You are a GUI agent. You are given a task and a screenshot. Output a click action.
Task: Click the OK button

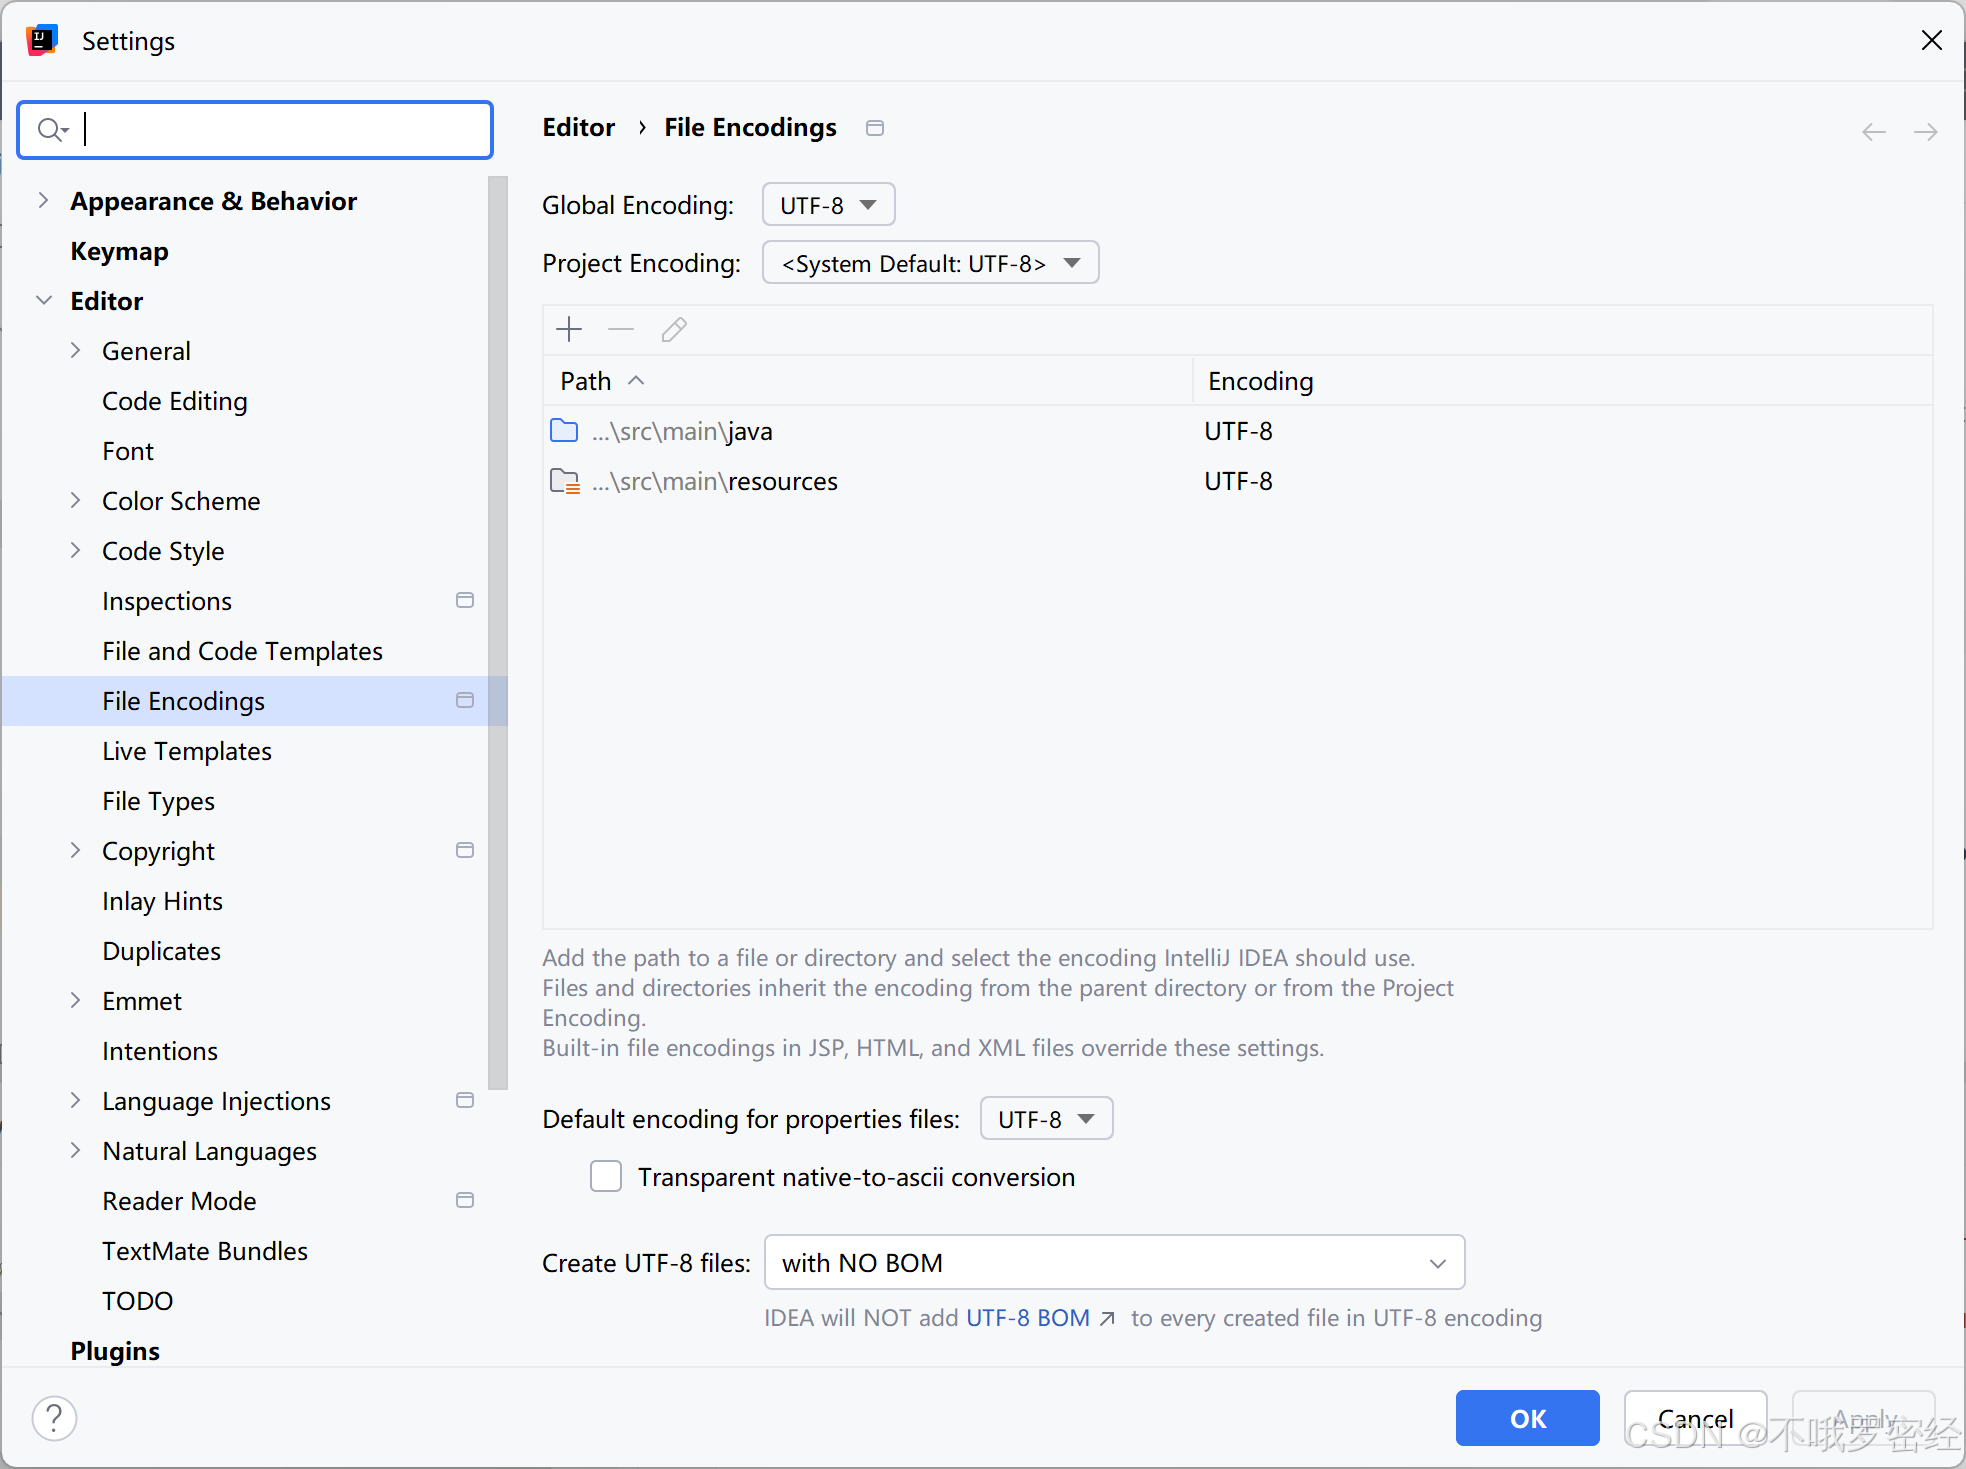coord(1527,1418)
